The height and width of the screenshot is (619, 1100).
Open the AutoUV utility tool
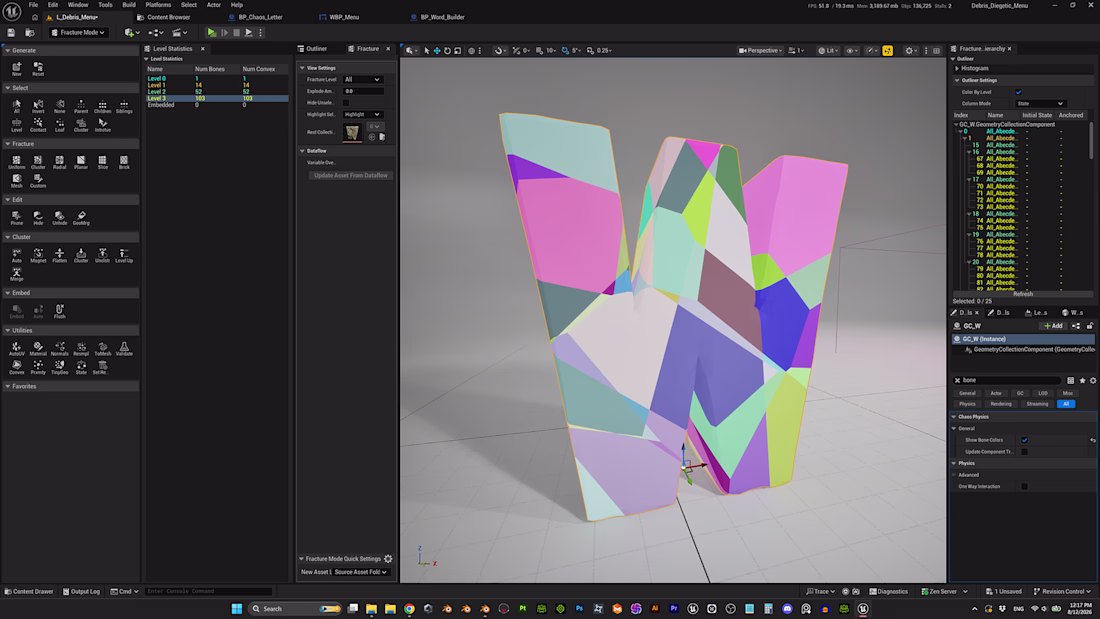coord(16,349)
